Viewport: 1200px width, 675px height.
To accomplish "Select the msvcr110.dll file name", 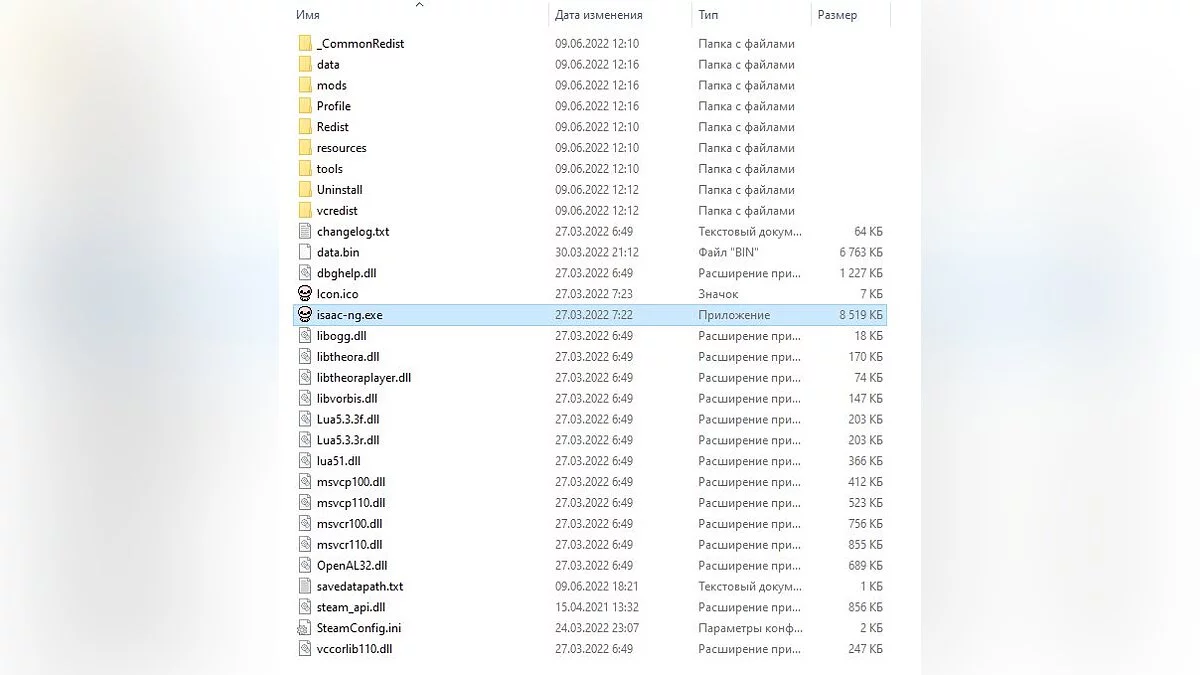I will (350, 545).
